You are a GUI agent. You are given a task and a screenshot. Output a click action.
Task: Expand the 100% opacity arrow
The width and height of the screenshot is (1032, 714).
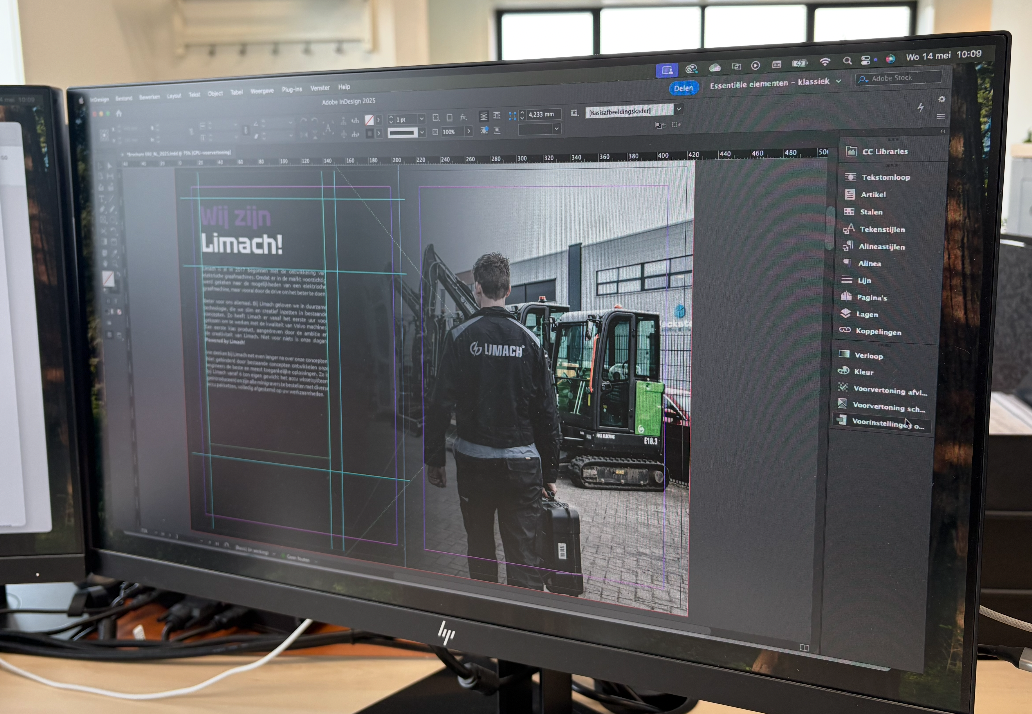(469, 131)
